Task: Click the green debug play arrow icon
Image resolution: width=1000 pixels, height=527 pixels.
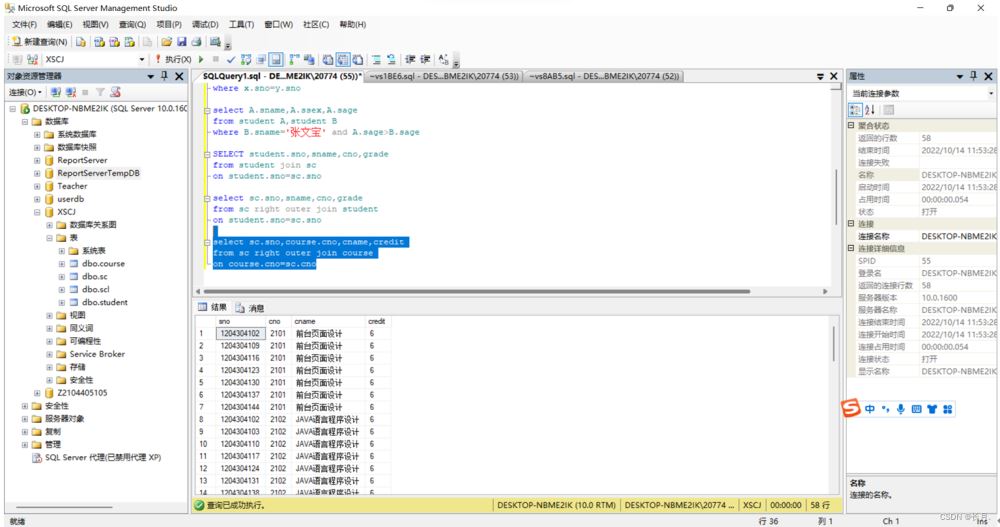Action: 203,60
